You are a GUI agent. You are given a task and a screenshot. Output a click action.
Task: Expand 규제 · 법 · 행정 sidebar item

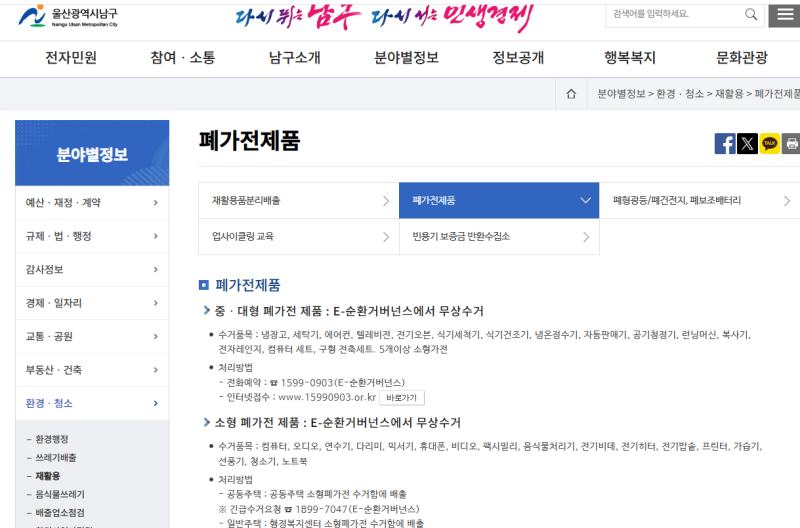tap(92, 236)
